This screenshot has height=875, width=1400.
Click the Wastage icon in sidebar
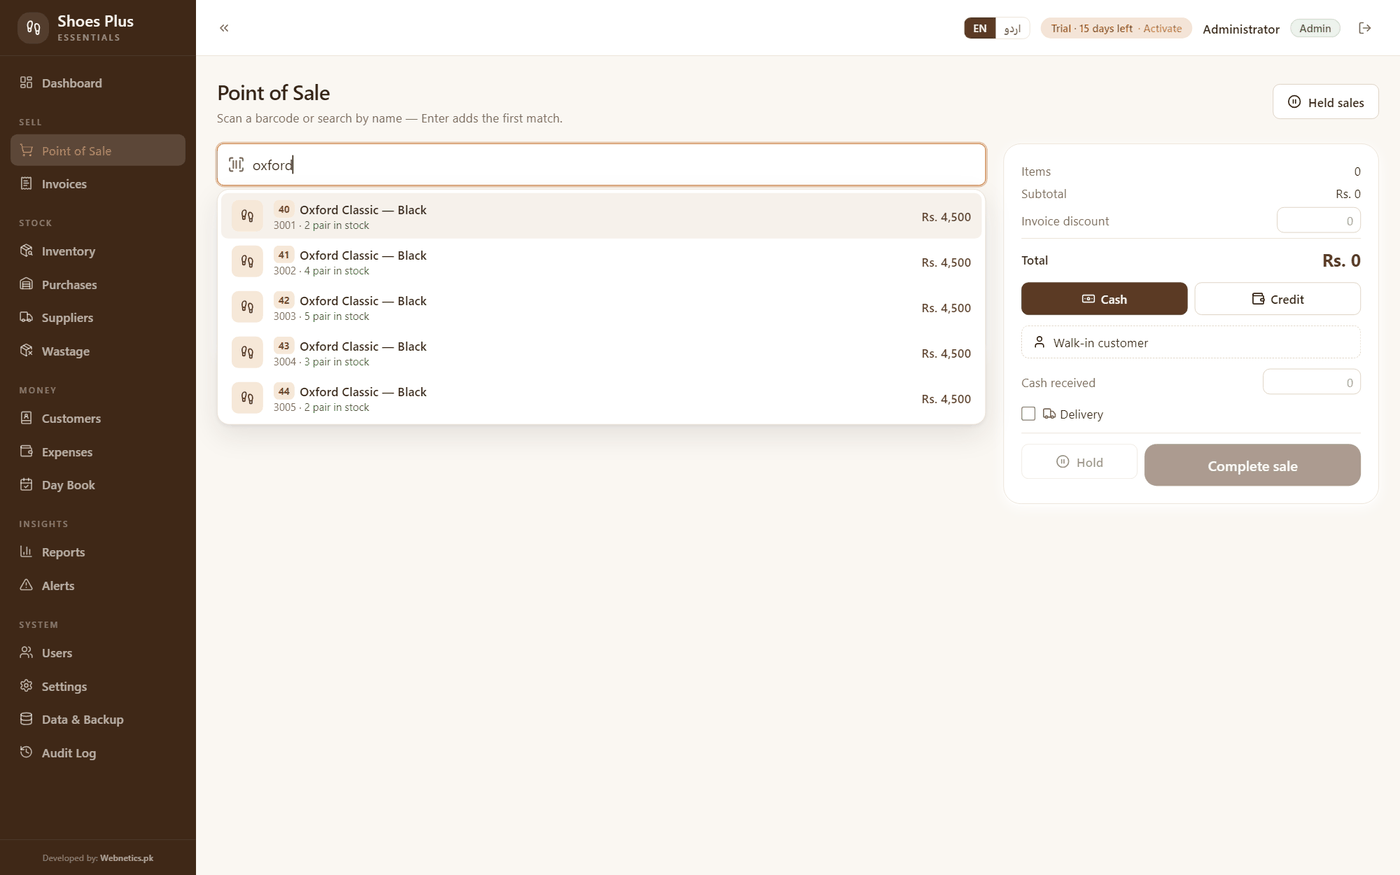pyautogui.click(x=27, y=351)
